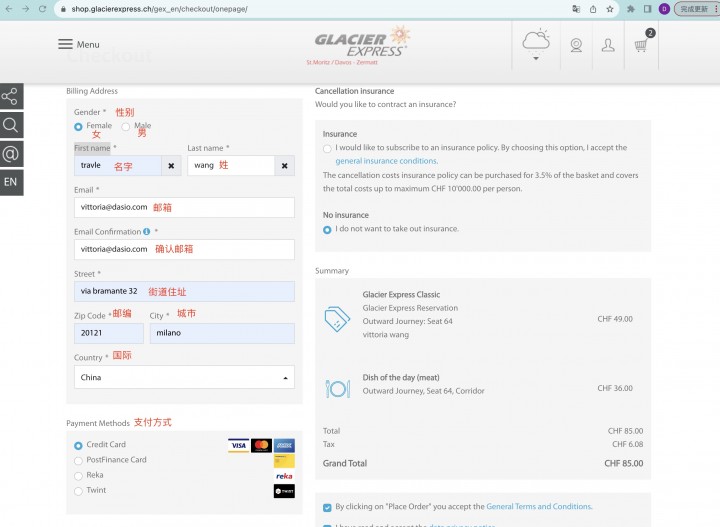Screen dimensions: 720x527
Task: Open the hamburger Menu
Action: tap(79, 45)
